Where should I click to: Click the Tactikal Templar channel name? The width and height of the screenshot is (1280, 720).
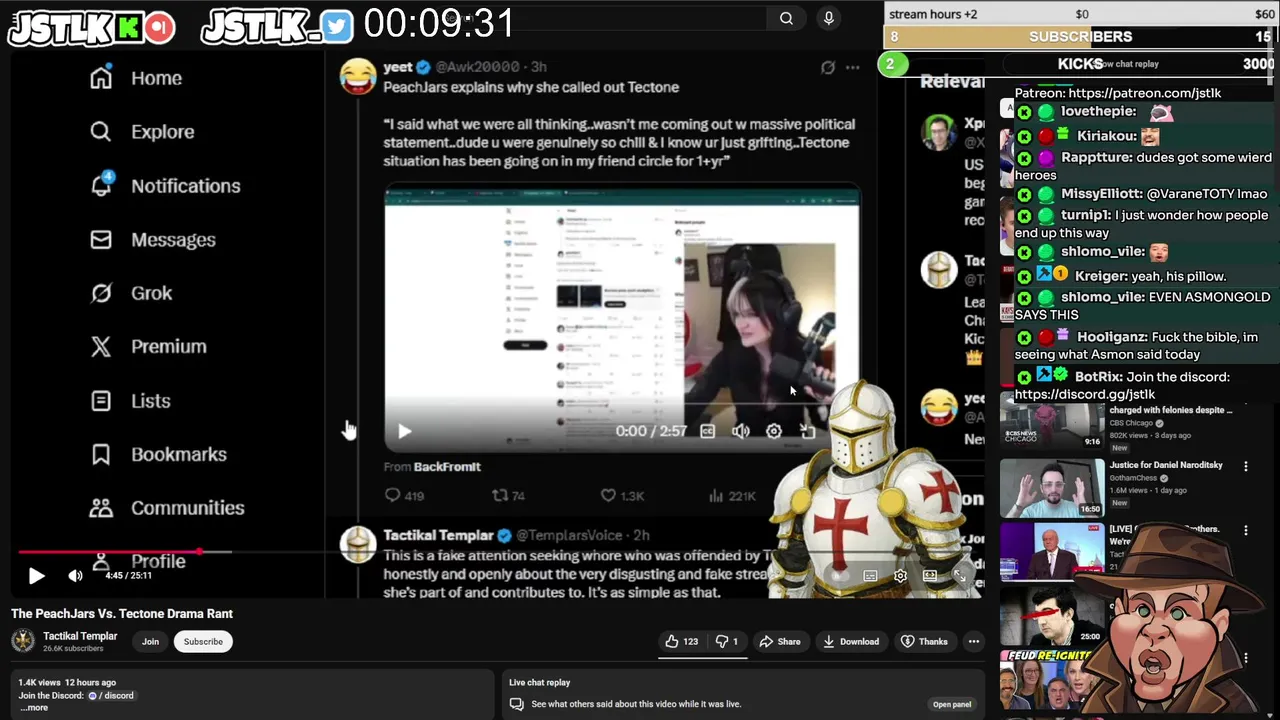pyautogui.click(x=80, y=636)
